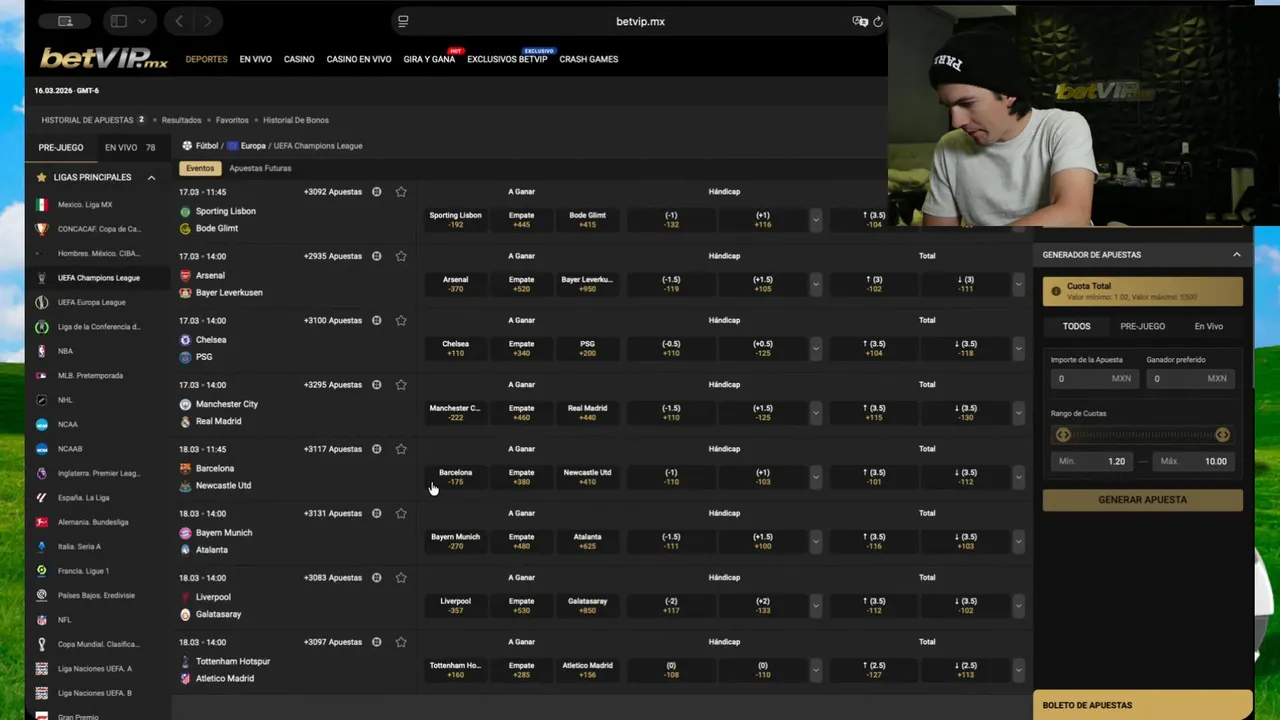This screenshot has height=720, width=1280.
Task: Collapse Ligas Principales section
Action: point(151,178)
